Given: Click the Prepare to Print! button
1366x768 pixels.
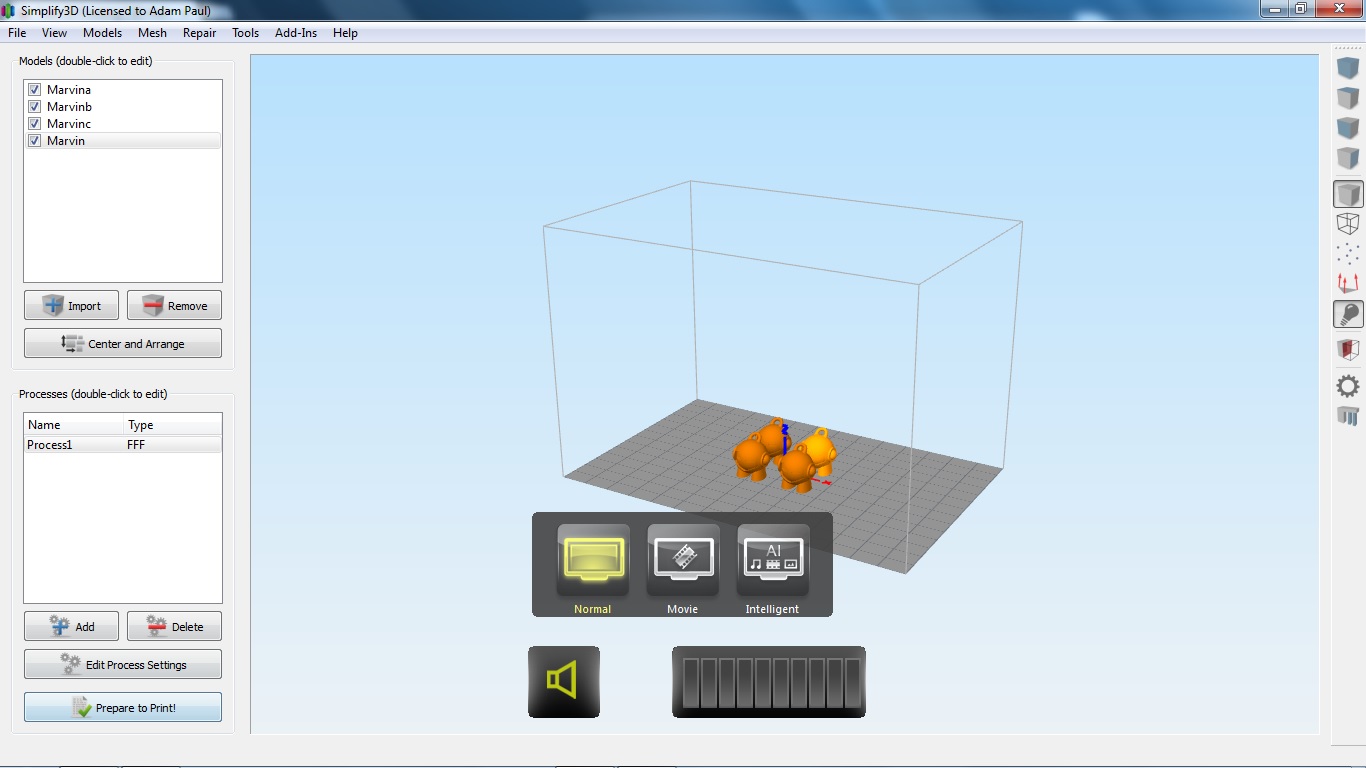Looking at the screenshot, I should [123, 707].
